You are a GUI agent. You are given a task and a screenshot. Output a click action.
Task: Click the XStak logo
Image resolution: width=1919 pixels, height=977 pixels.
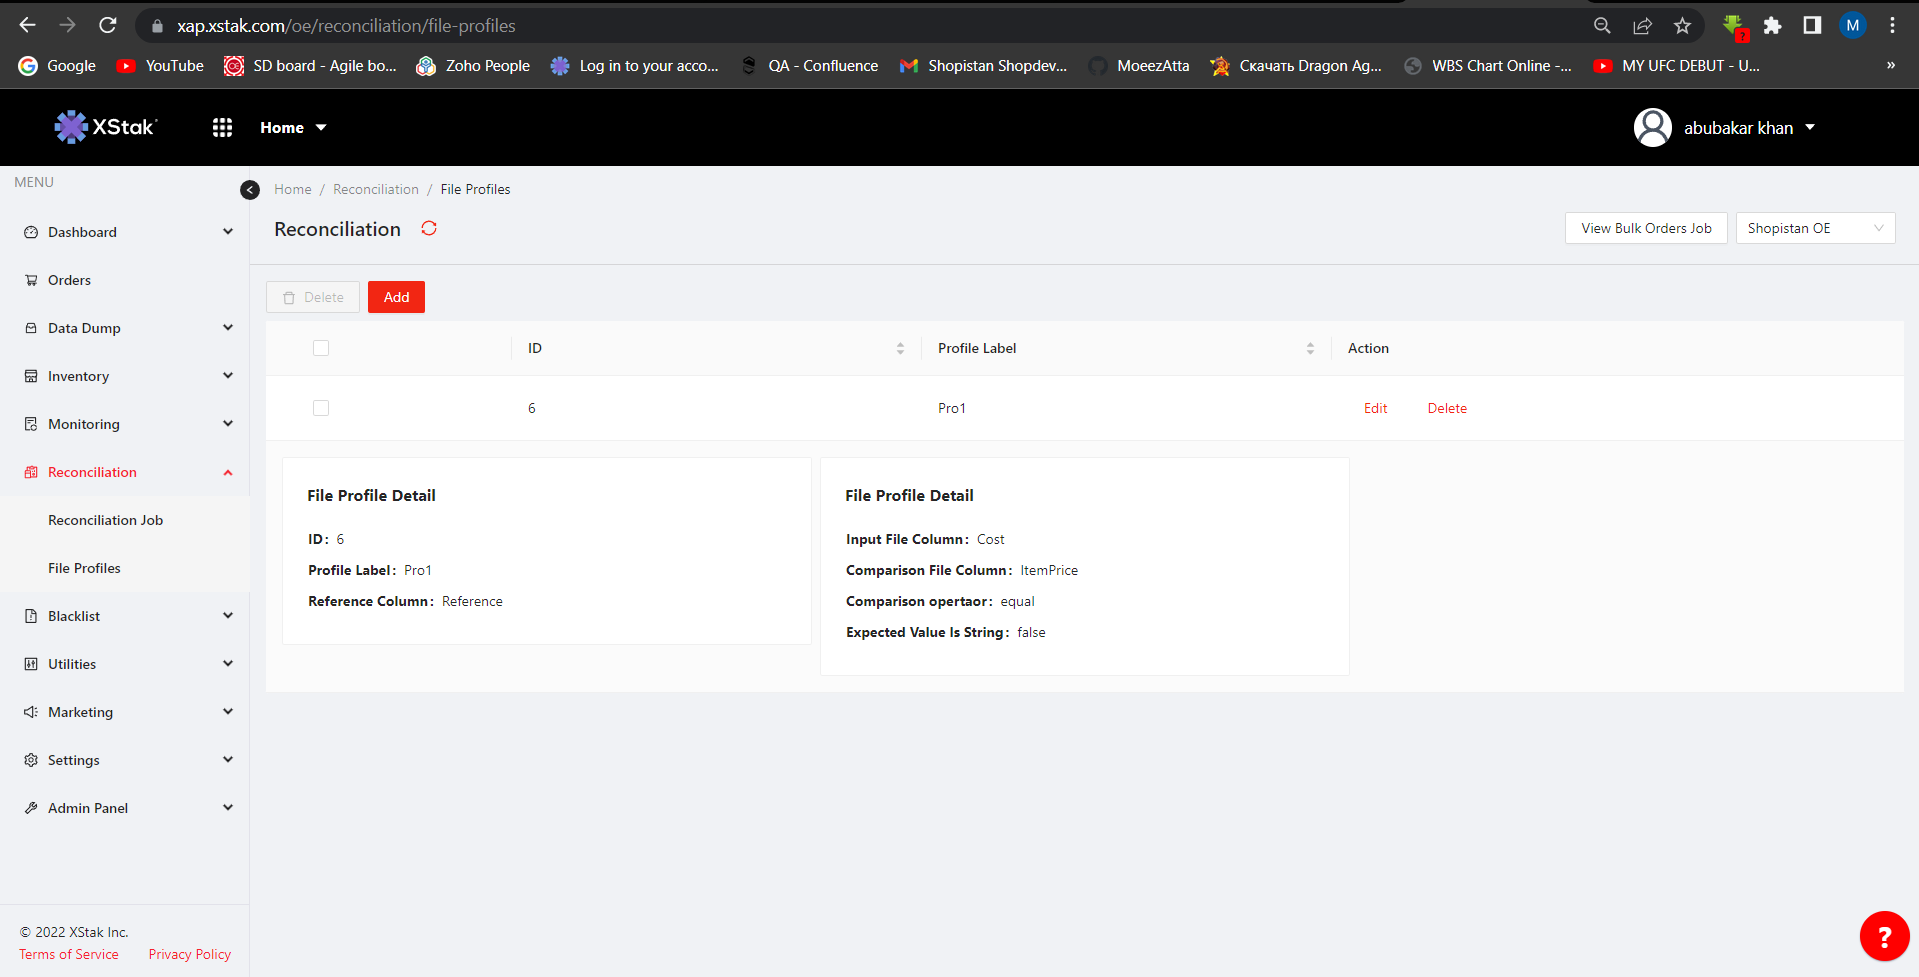coord(106,127)
